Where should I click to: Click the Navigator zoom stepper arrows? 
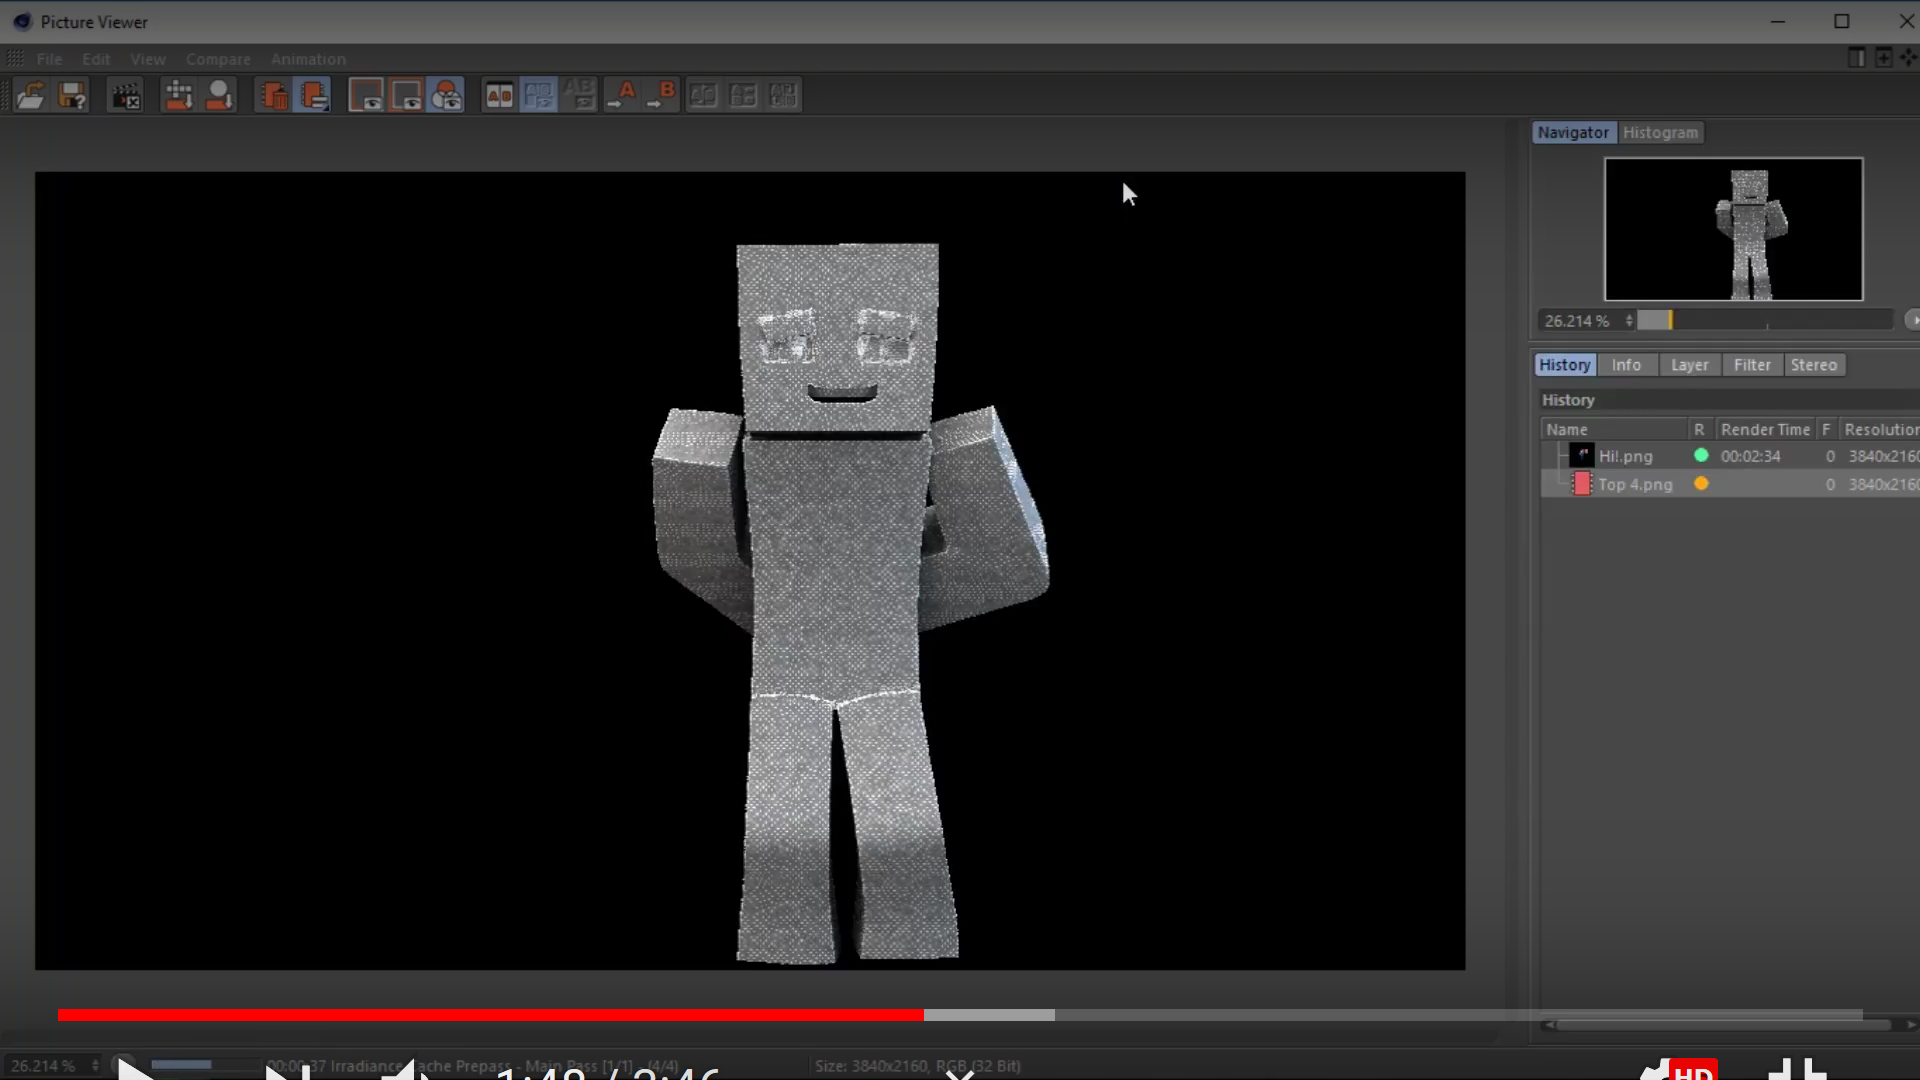point(1629,320)
